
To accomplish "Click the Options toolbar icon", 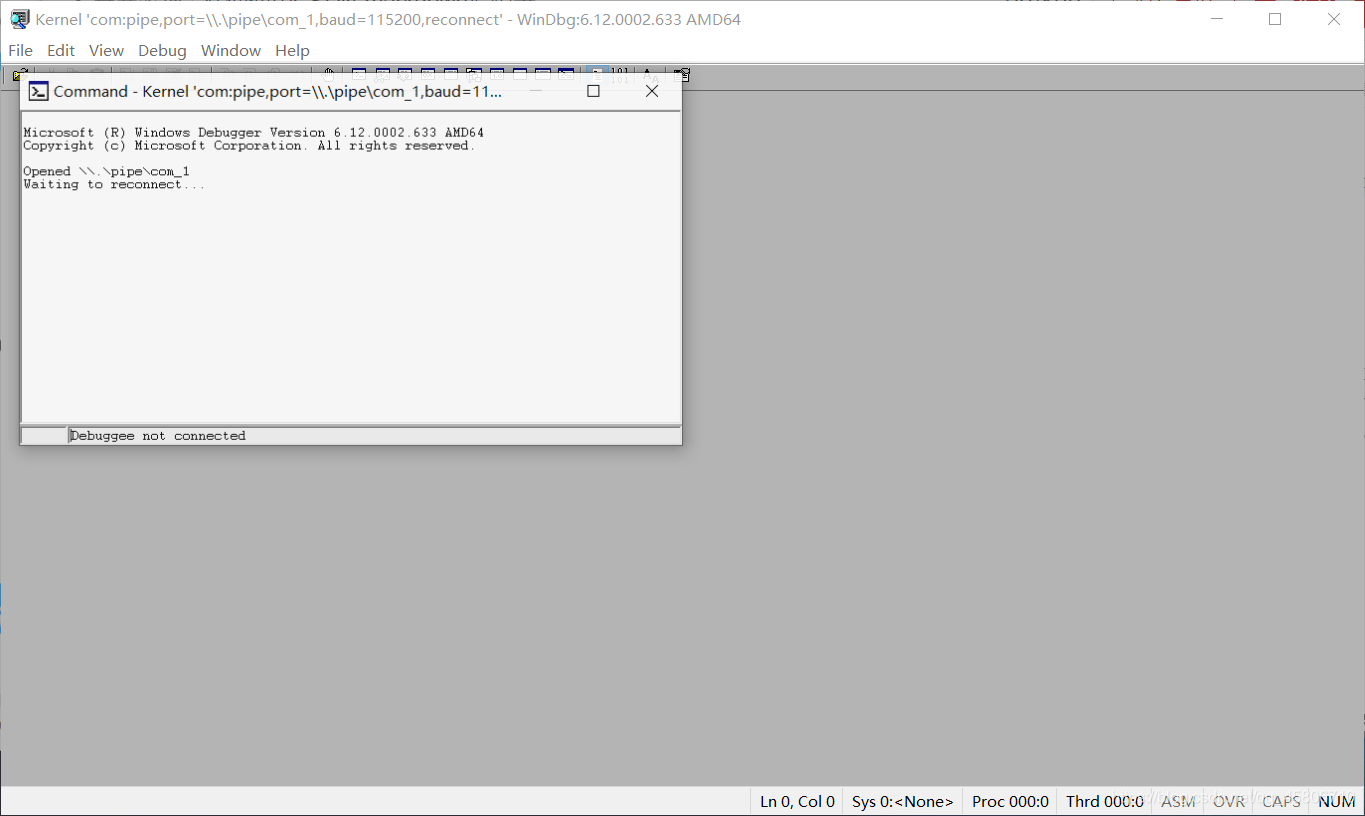I will [682, 74].
